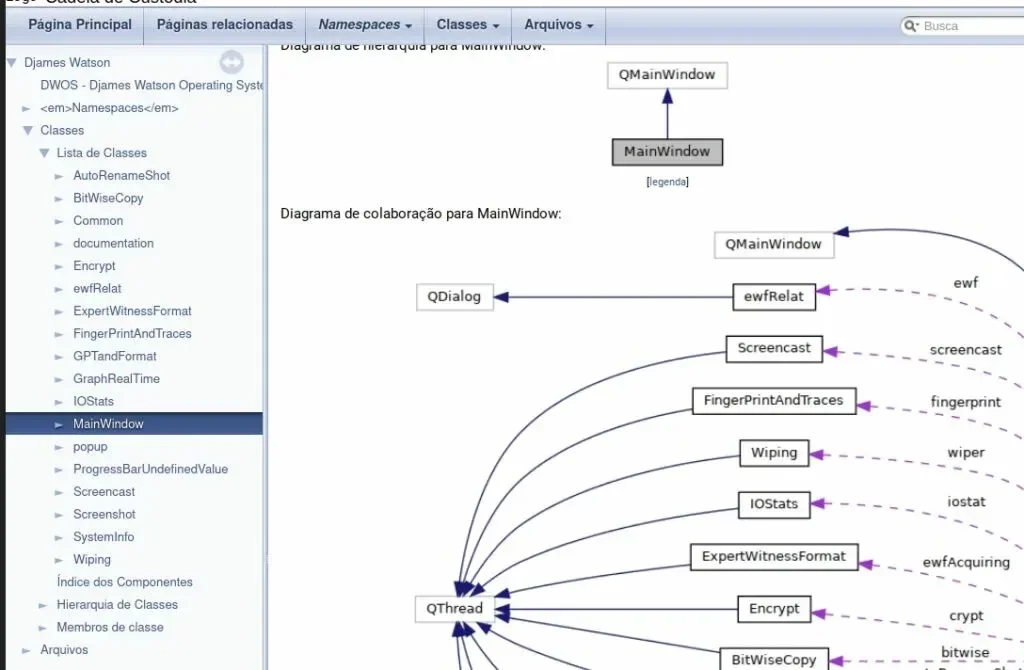Expand the MainWindow tree item arrow
Image resolution: width=1024 pixels, height=670 pixels.
[59, 424]
